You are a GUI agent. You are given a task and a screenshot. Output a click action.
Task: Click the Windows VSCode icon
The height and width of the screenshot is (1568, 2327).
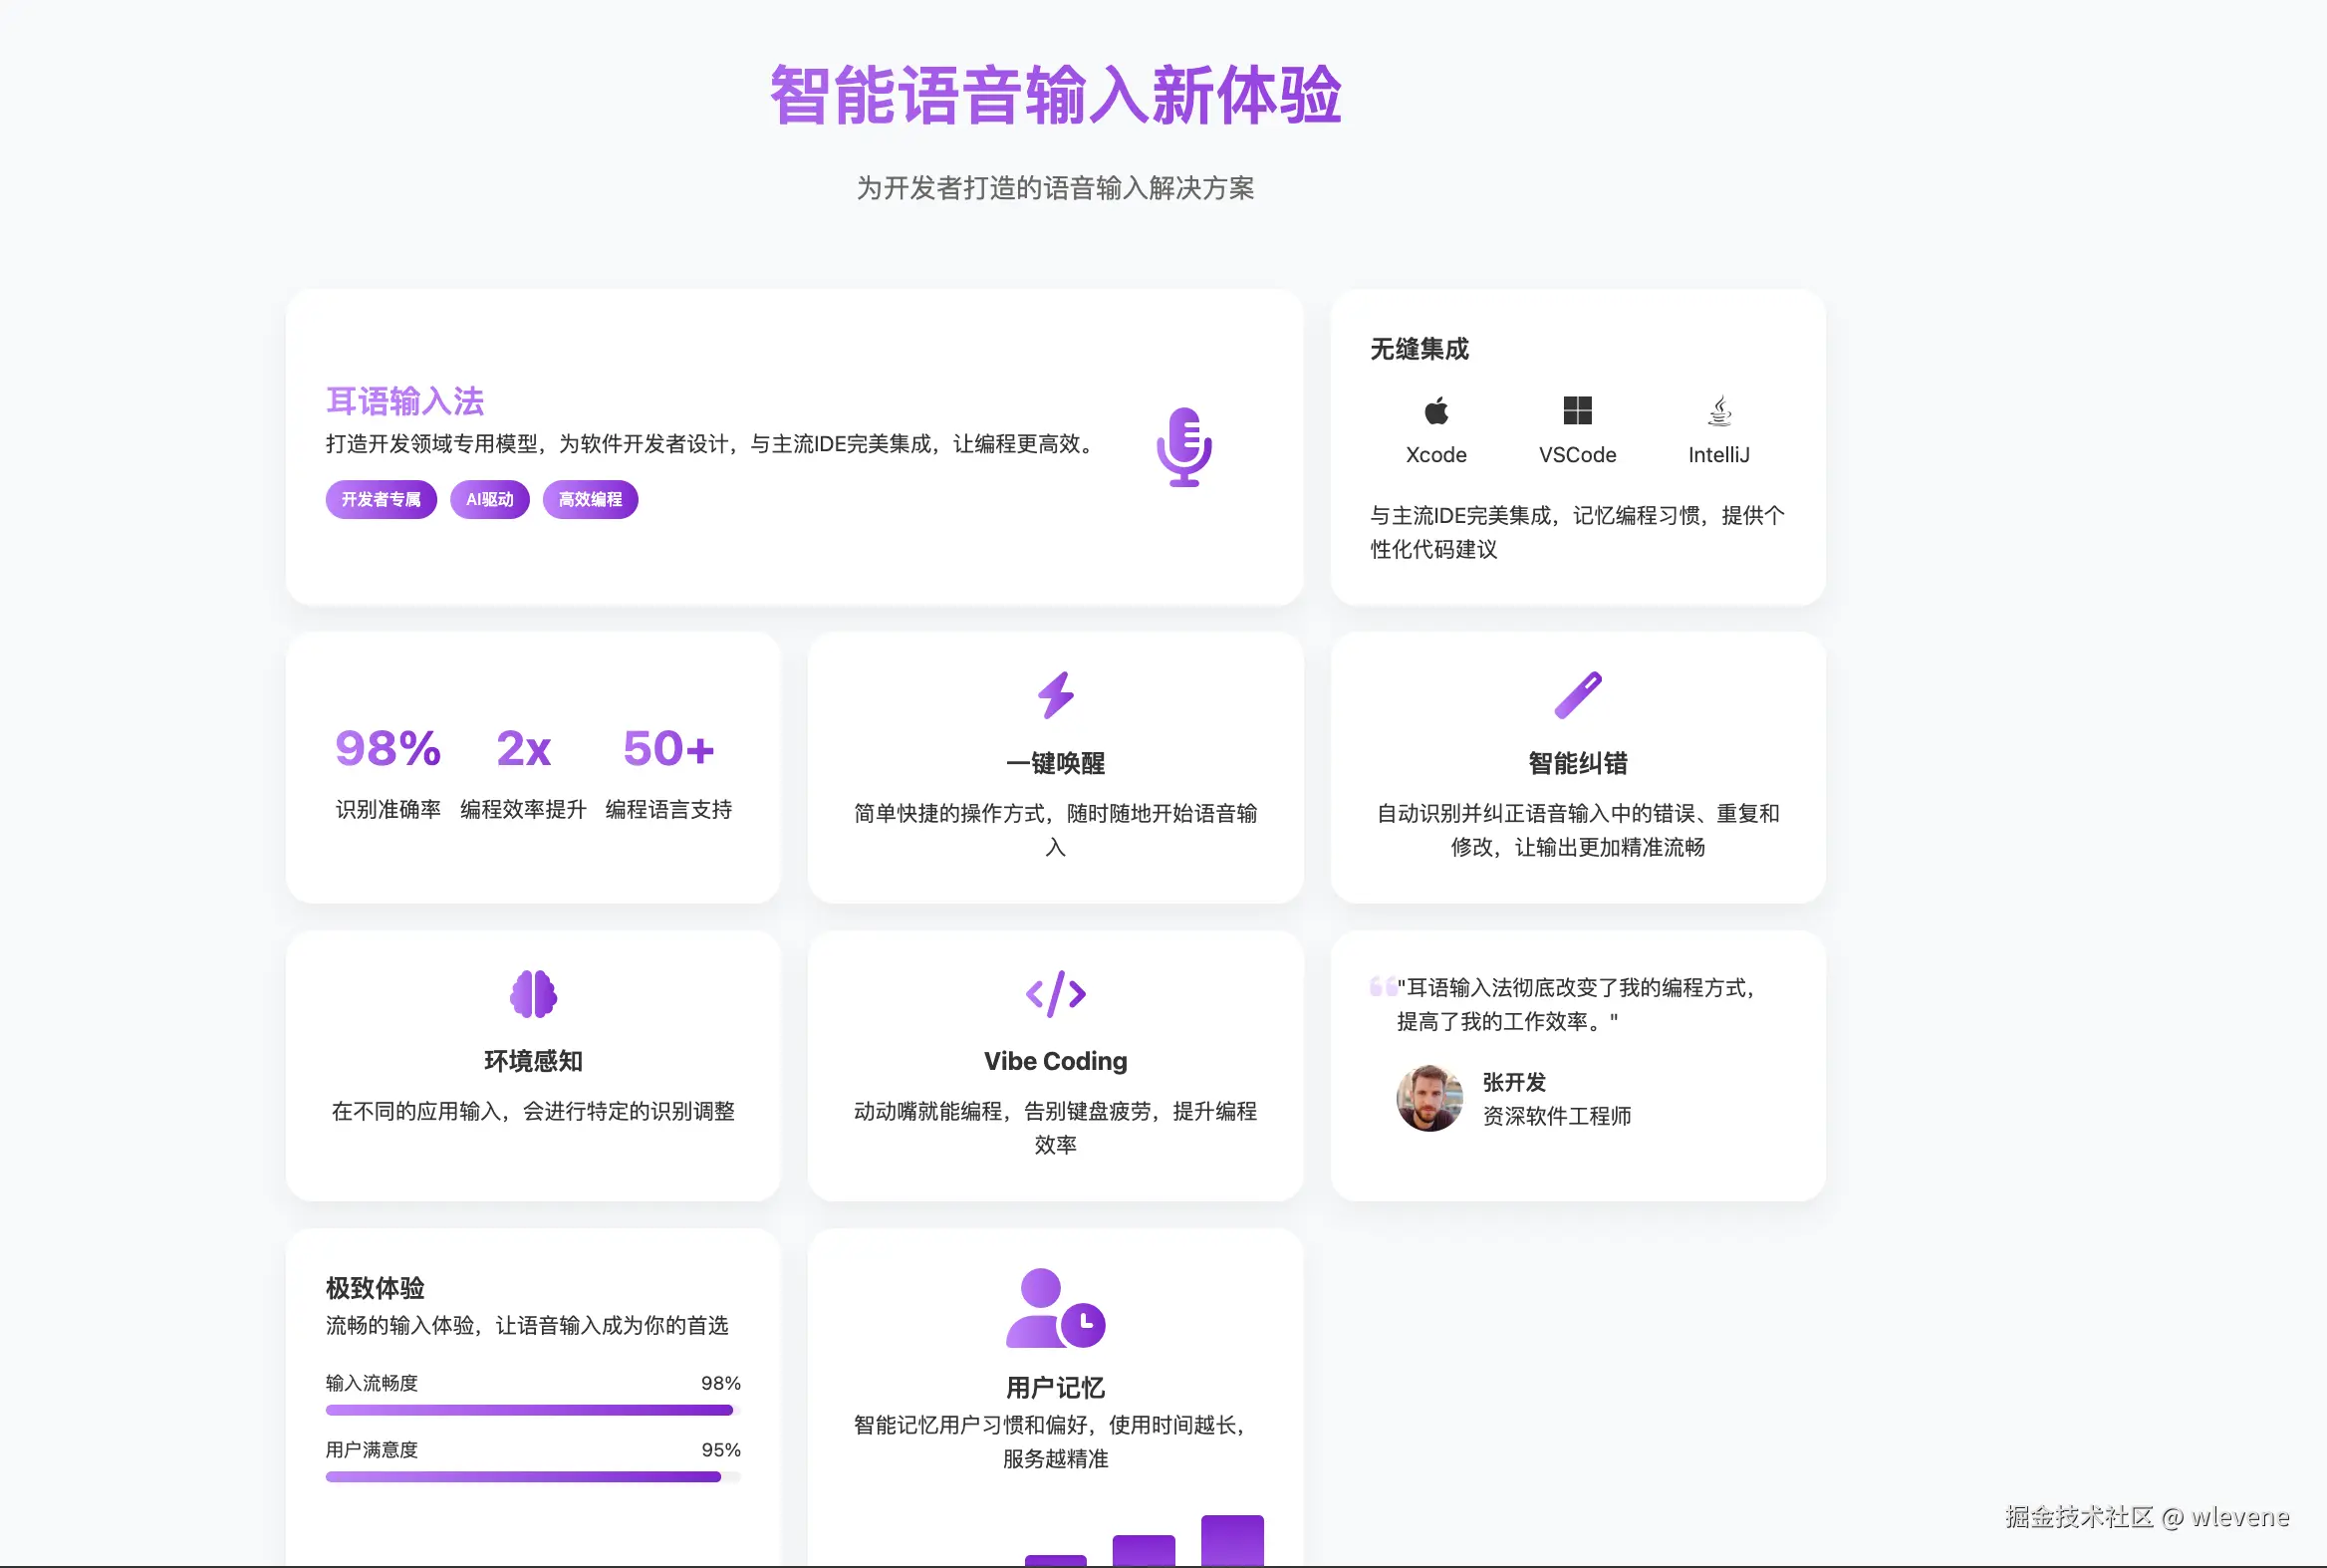point(1577,410)
